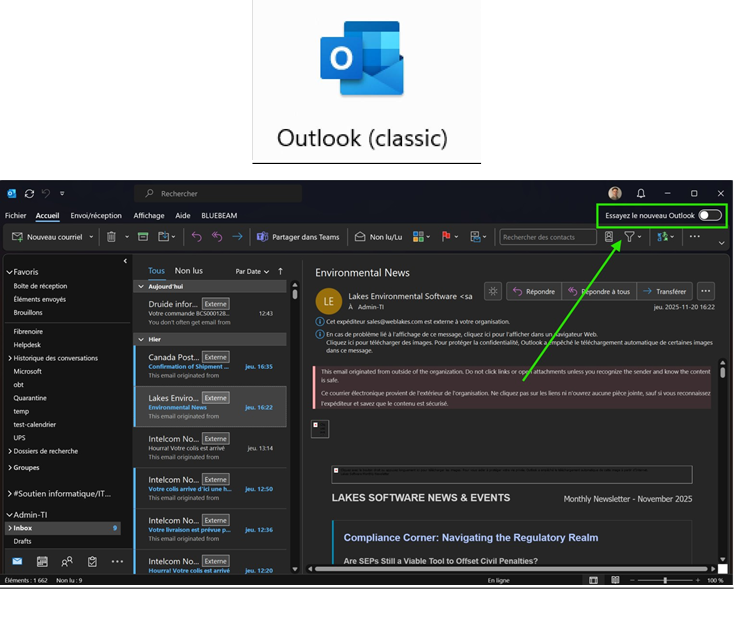Open the Quick Access toolbar customize arrow
The height and width of the screenshot is (629, 738).
coord(62,194)
